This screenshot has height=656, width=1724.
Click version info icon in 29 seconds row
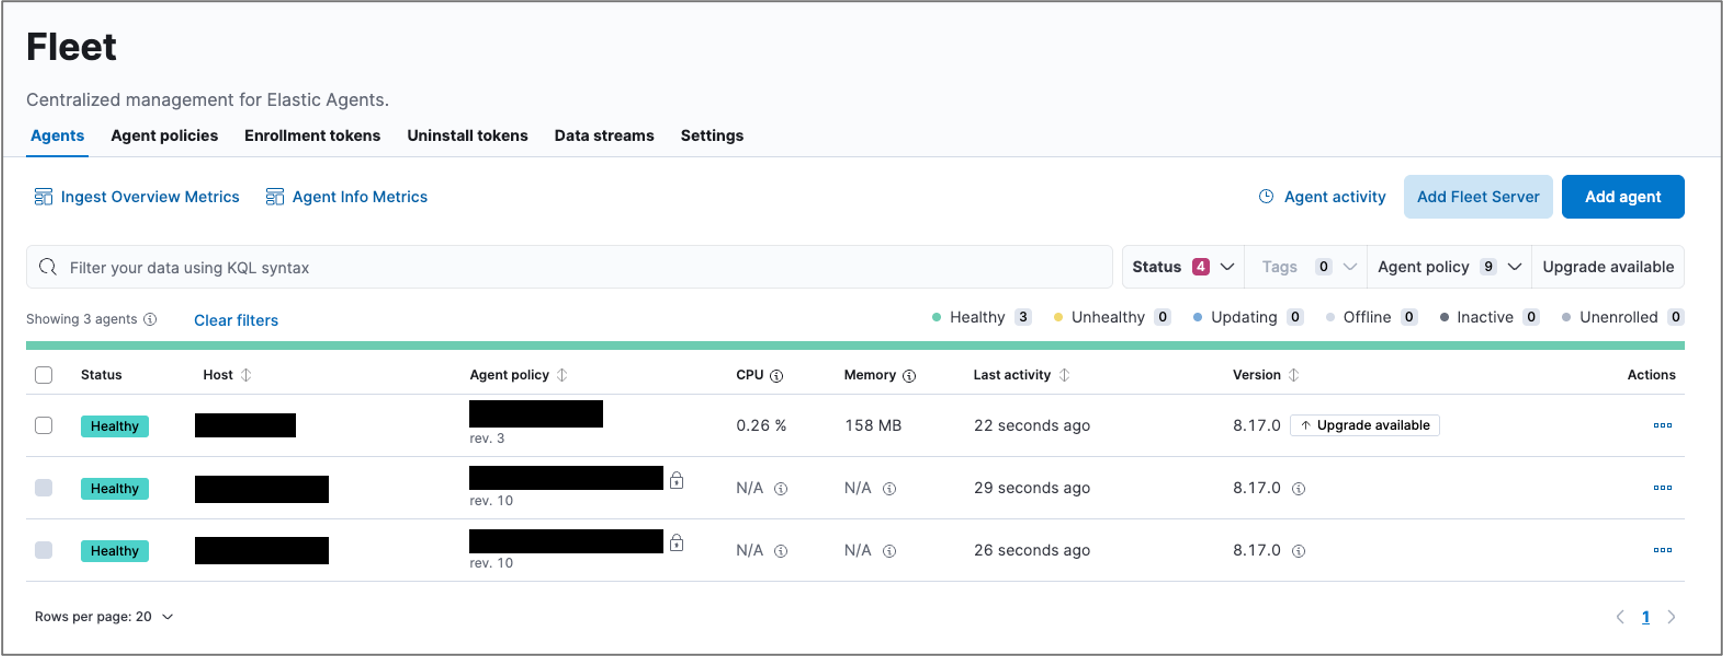click(1298, 489)
